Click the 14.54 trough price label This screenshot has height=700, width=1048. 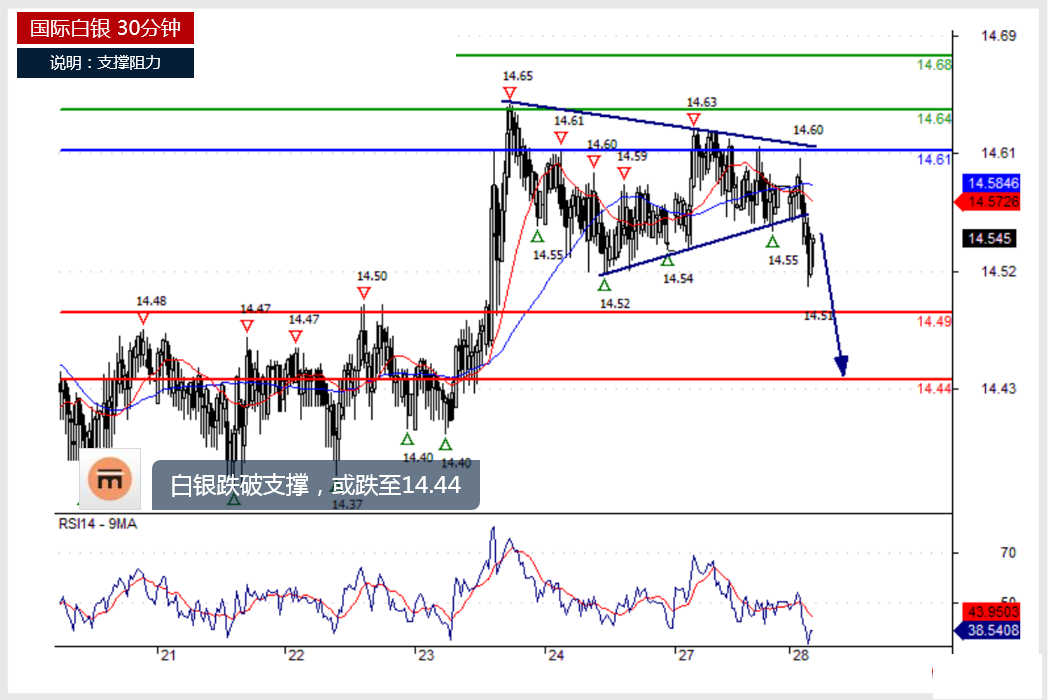(x=678, y=279)
